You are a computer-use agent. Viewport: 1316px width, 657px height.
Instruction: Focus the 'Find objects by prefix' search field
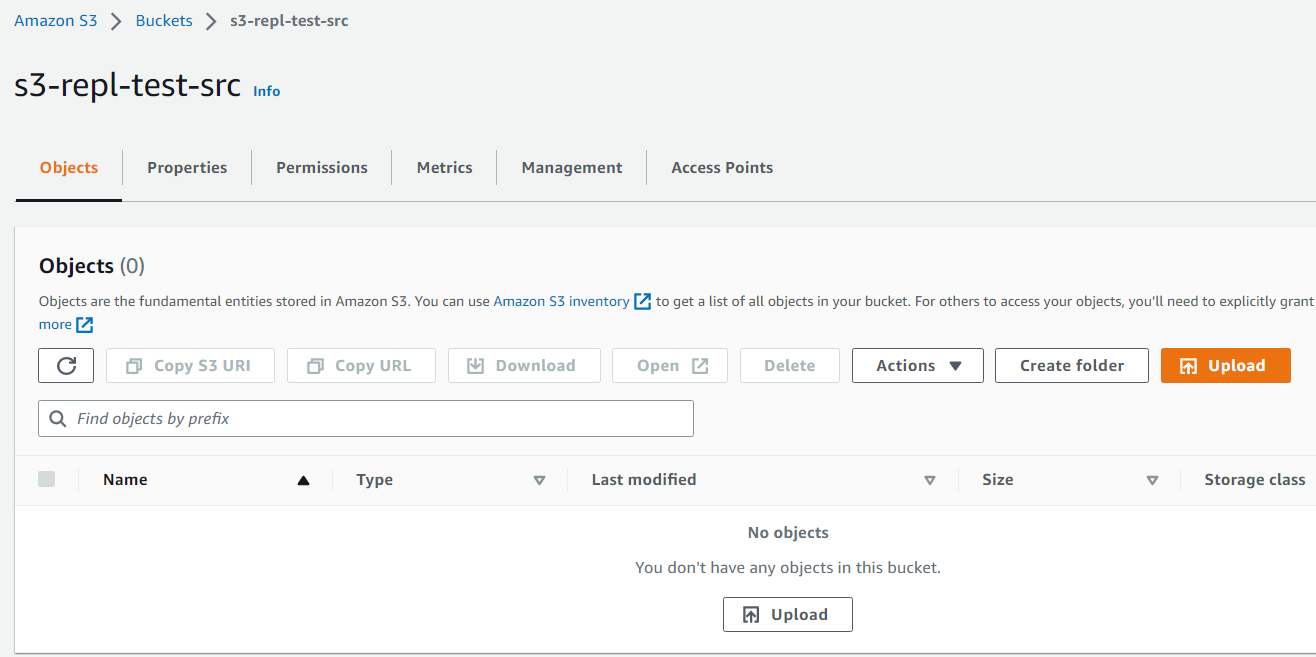tap(380, 419)
